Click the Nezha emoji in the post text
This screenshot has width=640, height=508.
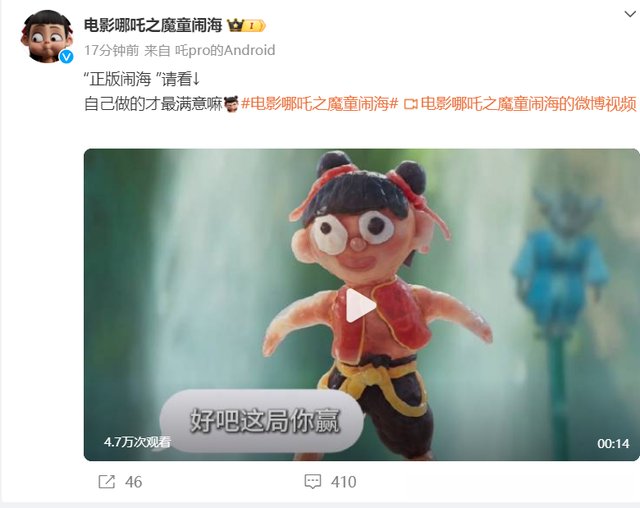tap(231, 104)
